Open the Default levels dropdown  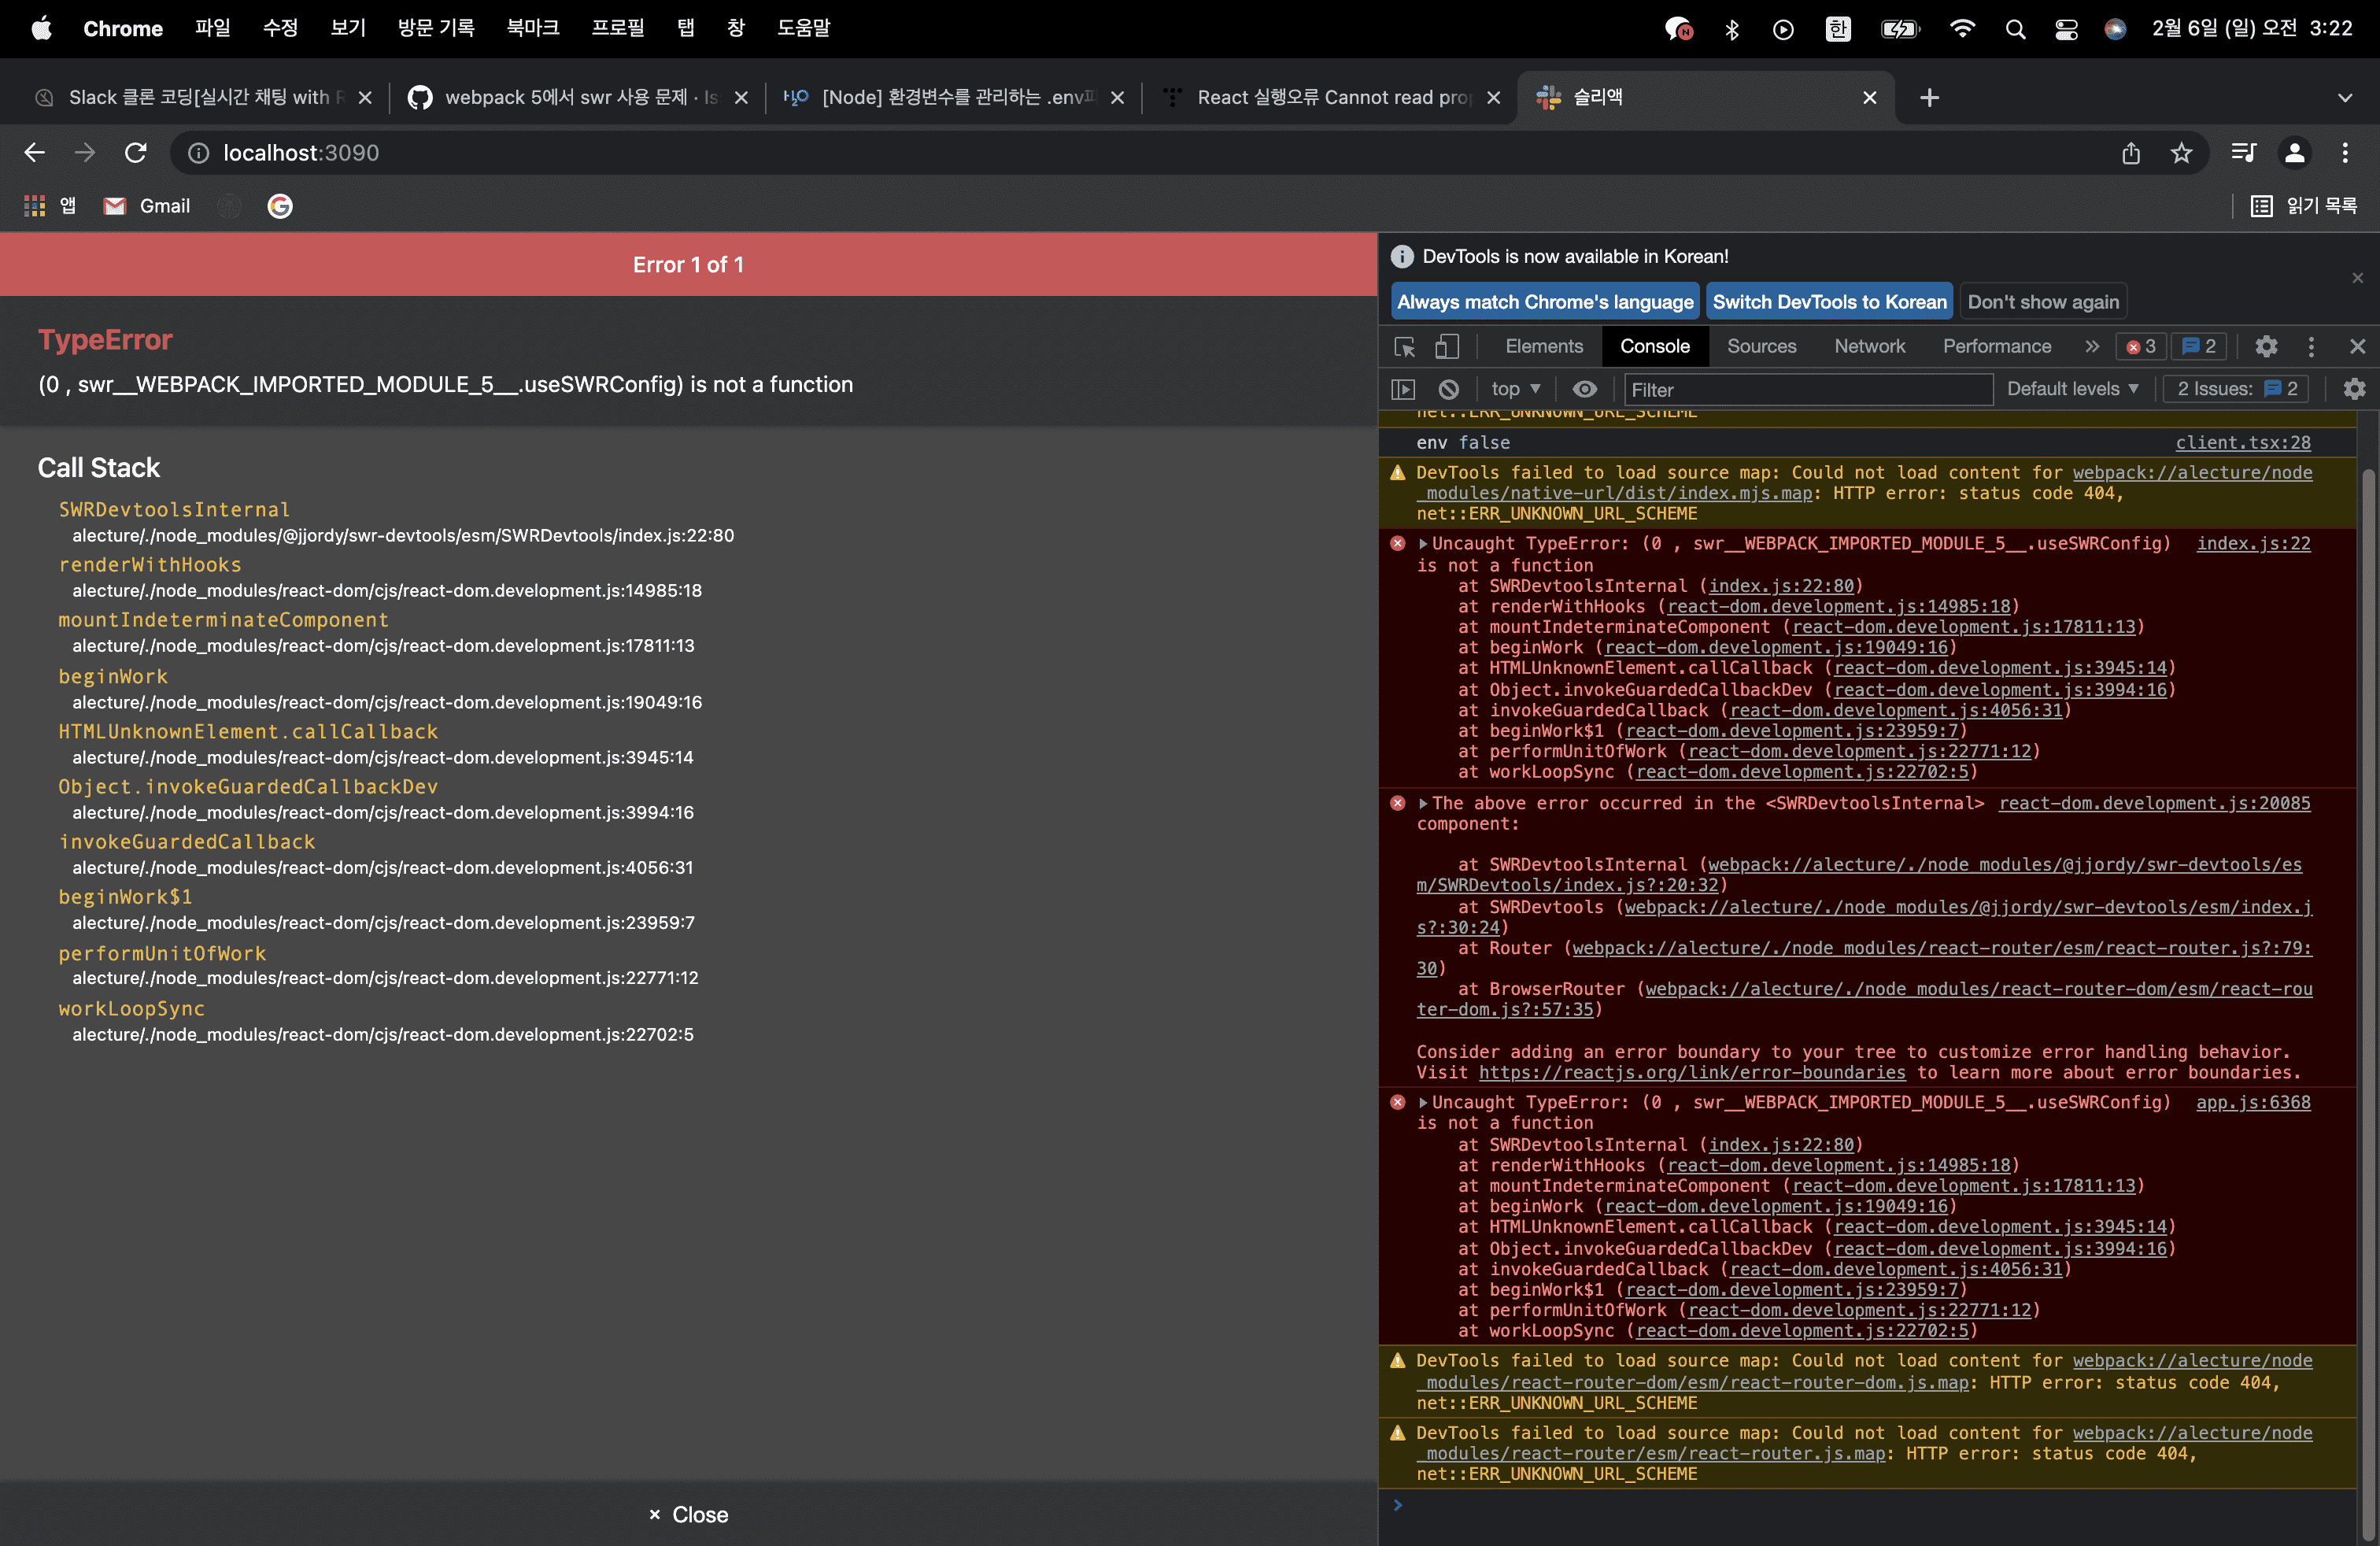(2072, 389)
